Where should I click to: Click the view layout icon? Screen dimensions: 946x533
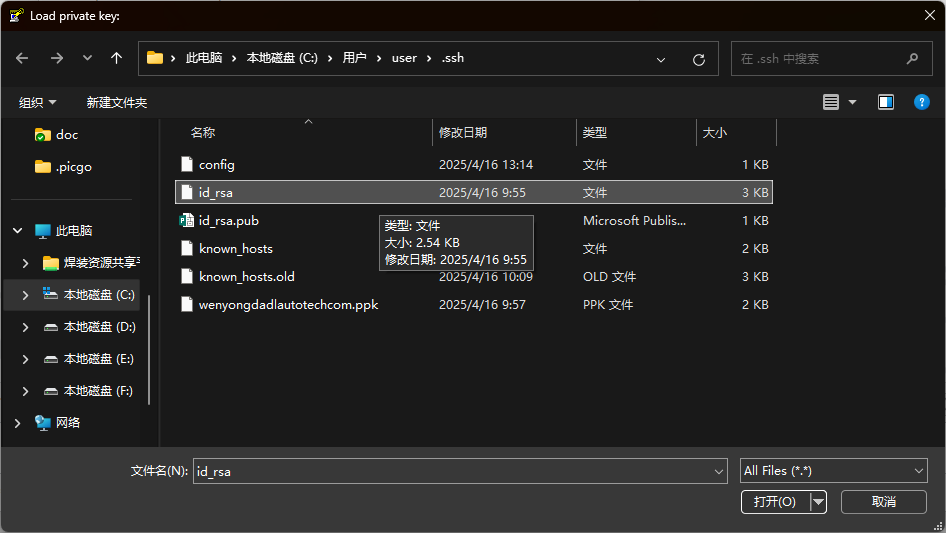831,102
